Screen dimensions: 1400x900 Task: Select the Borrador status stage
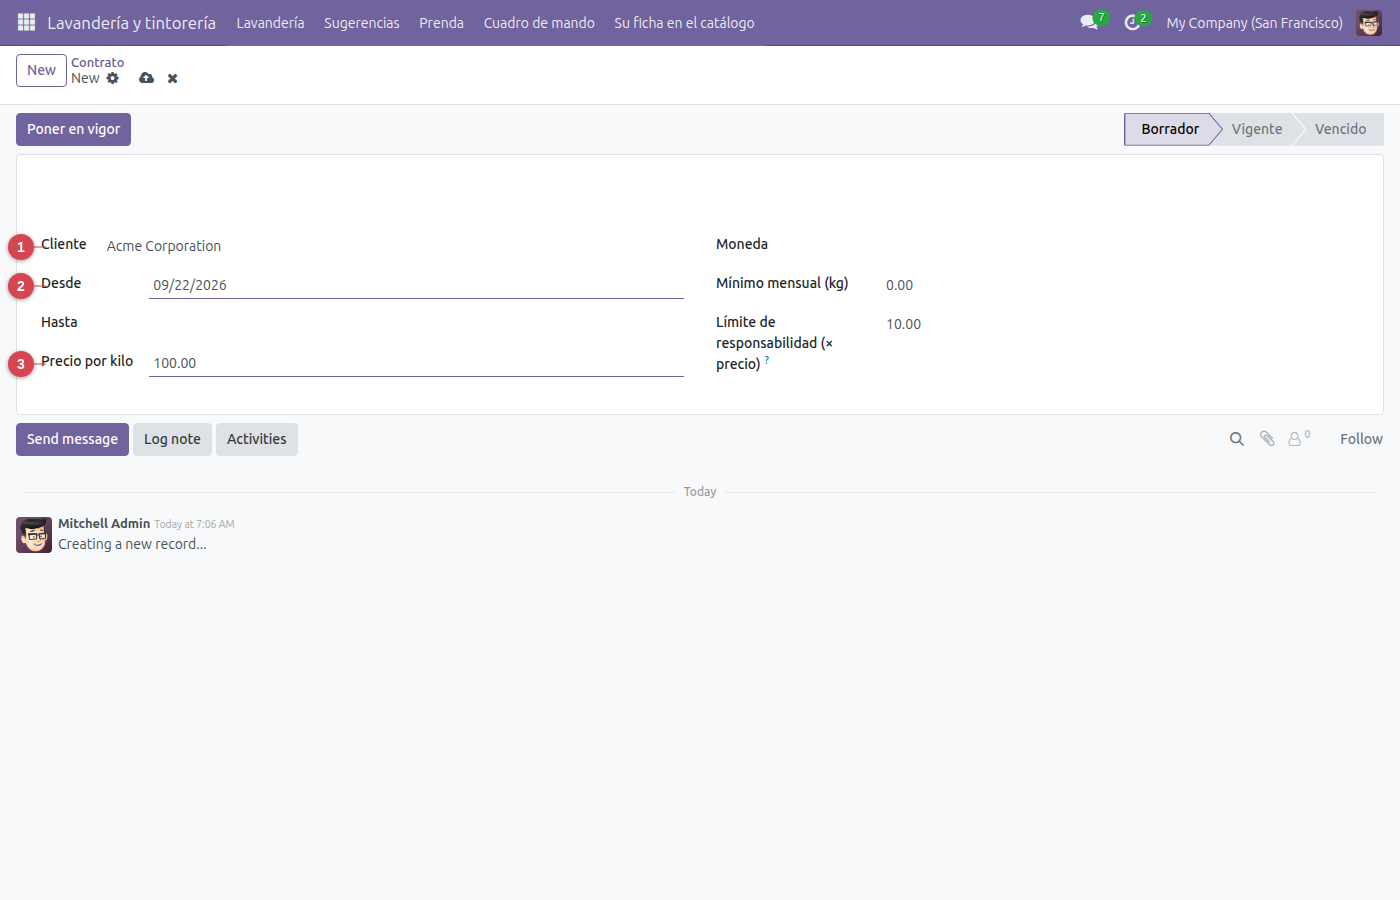pos(1169,129)
